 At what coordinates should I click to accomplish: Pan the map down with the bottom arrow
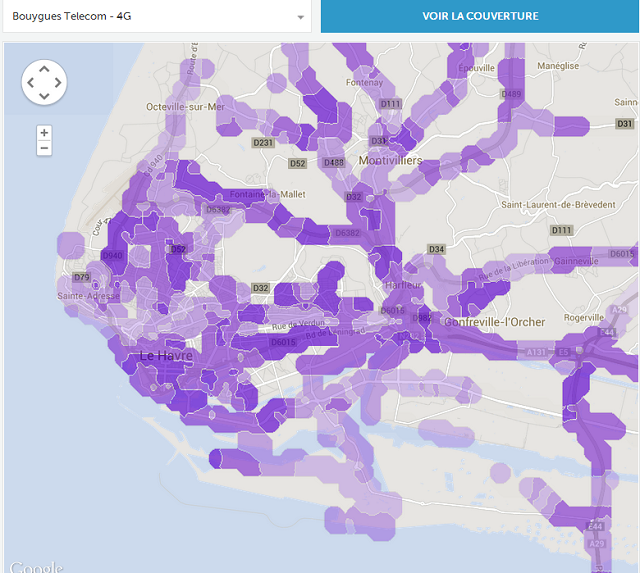tap(44, 96)
